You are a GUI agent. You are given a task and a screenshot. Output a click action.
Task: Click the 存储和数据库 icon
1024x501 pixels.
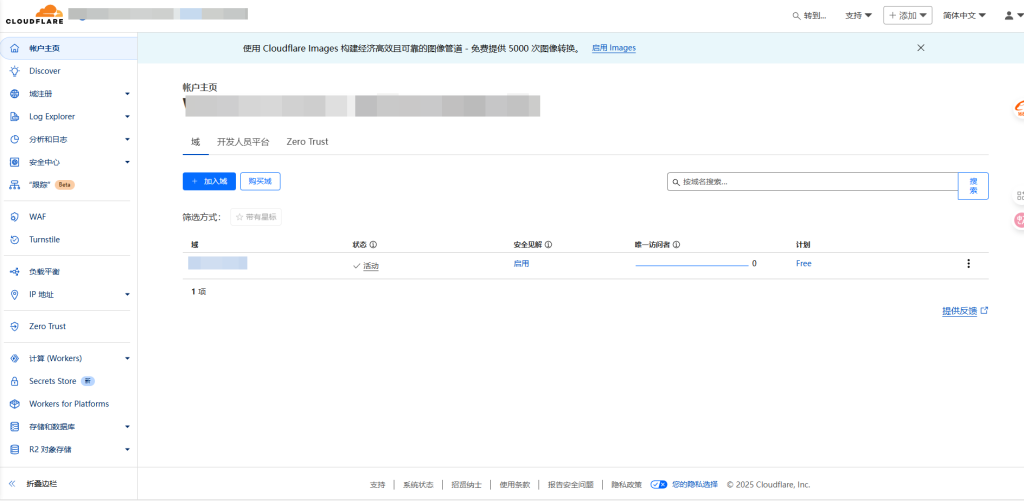(15, 427)
